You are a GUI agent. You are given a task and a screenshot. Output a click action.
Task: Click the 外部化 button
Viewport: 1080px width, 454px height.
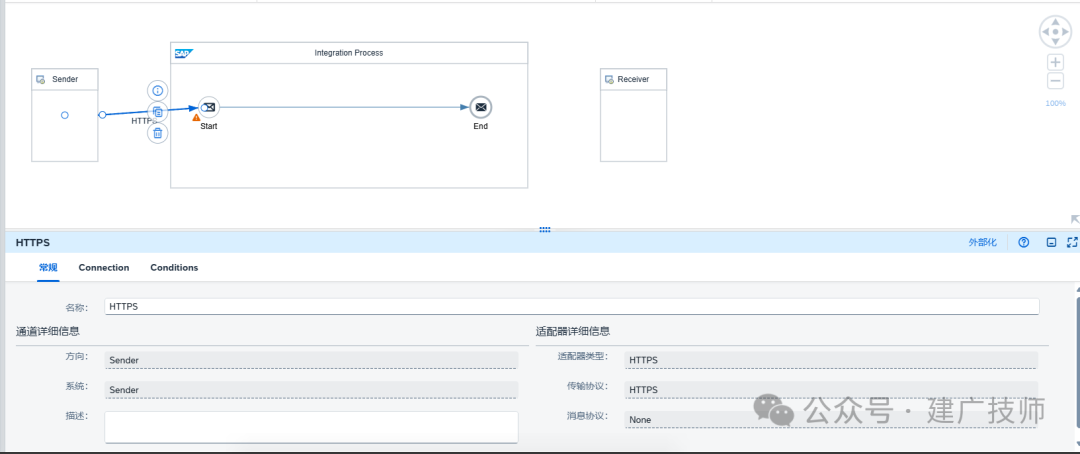tap(982, 243)
